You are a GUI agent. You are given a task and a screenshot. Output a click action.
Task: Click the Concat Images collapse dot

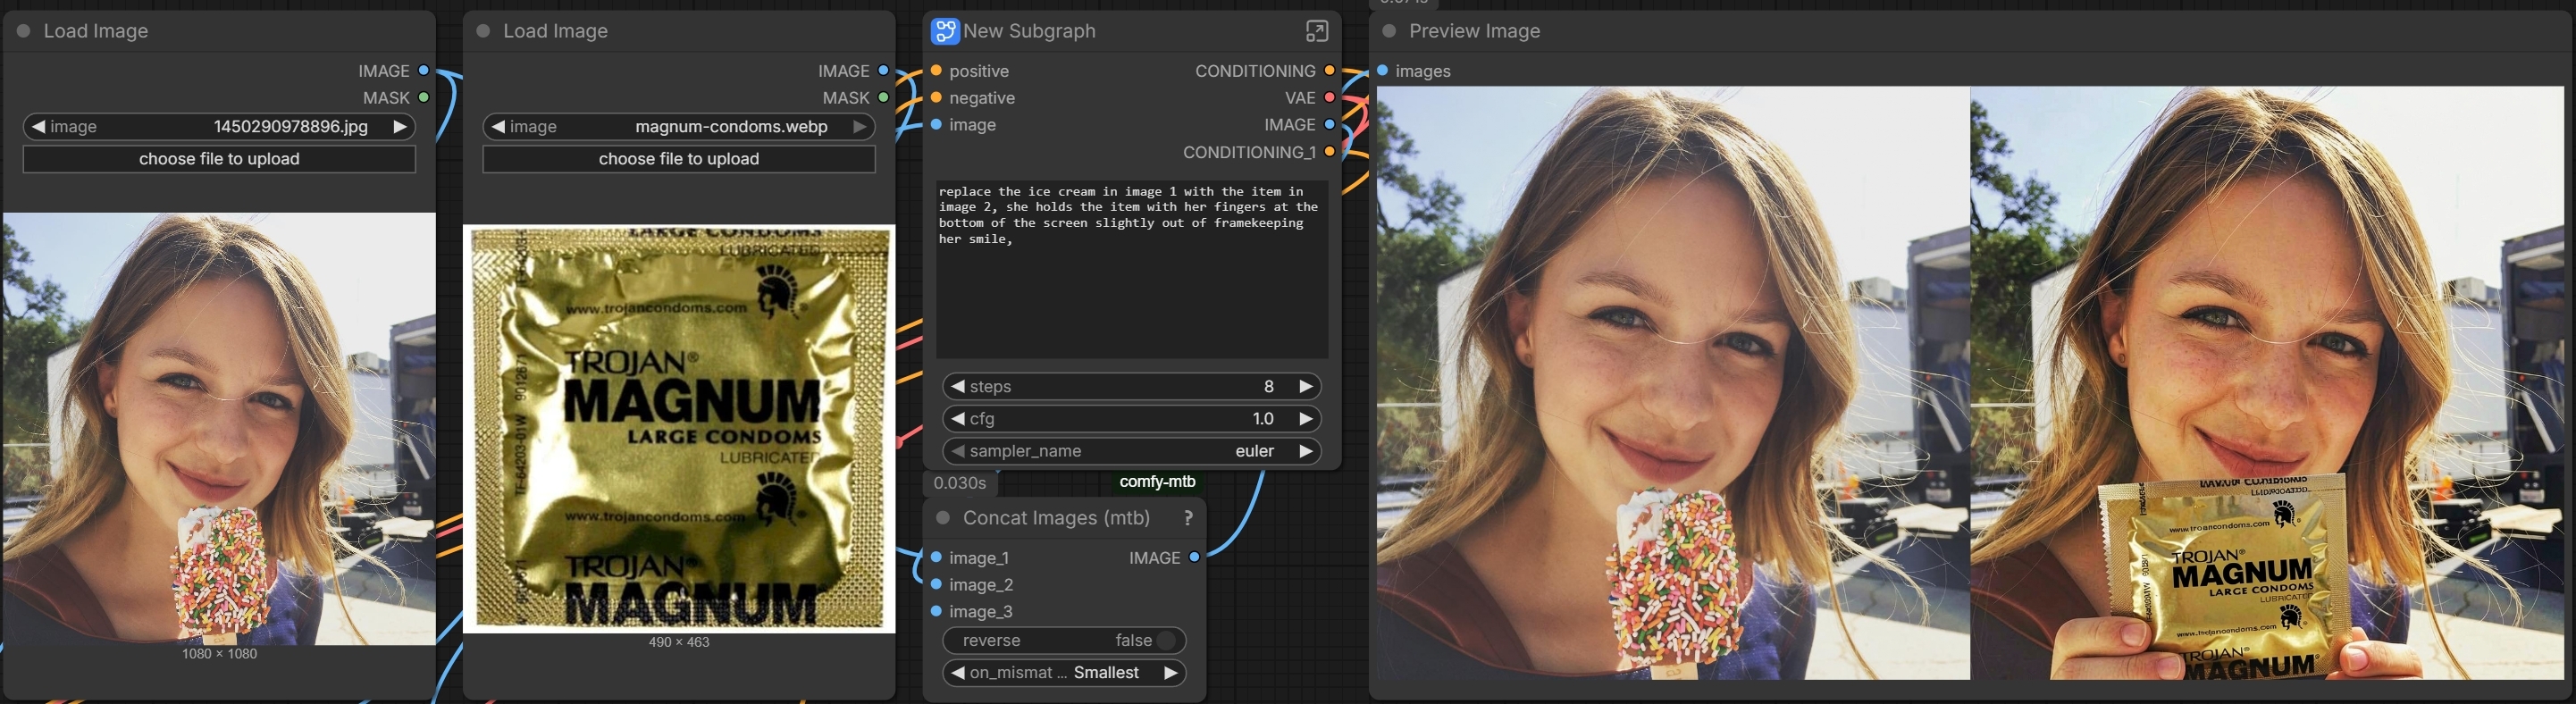pyautogui.click(x=942, y=518)
